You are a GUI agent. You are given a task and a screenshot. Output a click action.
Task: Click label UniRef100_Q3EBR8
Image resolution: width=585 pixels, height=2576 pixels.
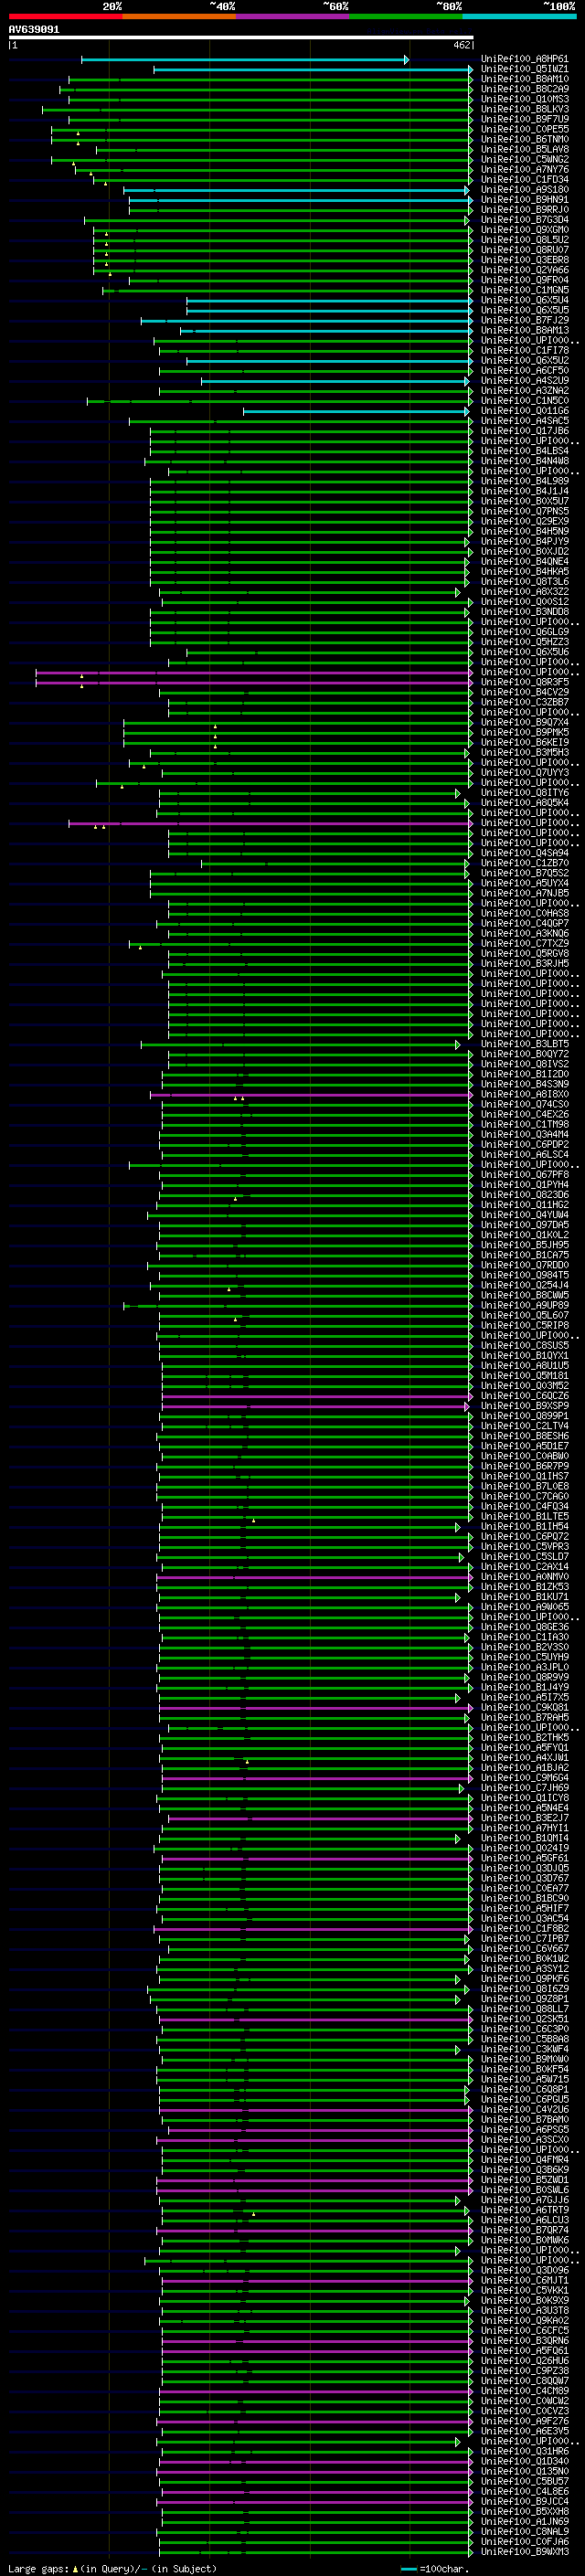point(525,260)
